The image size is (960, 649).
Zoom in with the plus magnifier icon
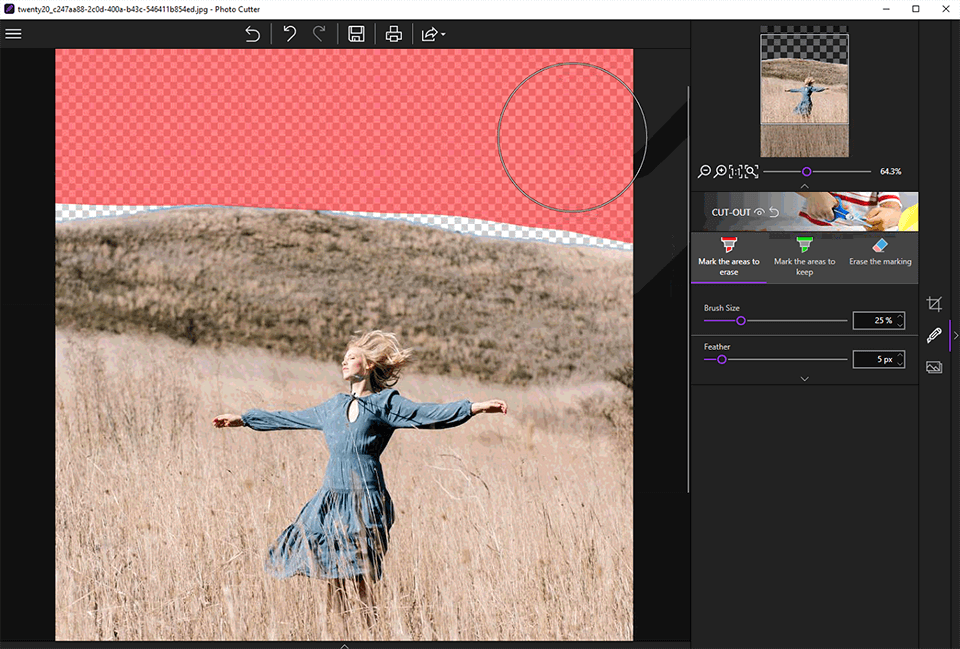click(x=720, y=172)
